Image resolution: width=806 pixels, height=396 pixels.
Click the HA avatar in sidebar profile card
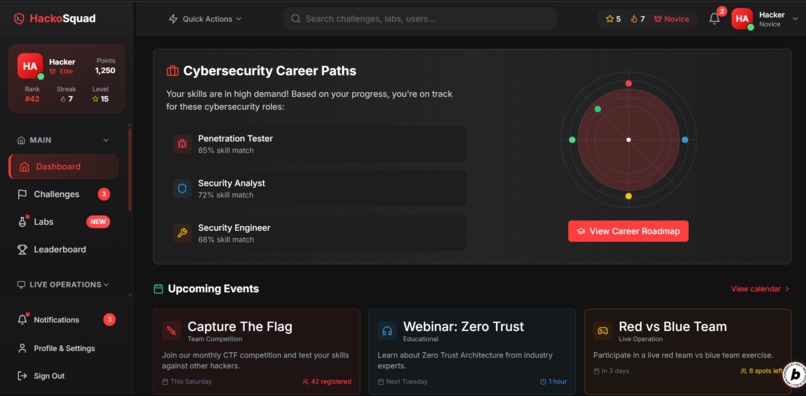pyautogui.click(x=30, y=66)
